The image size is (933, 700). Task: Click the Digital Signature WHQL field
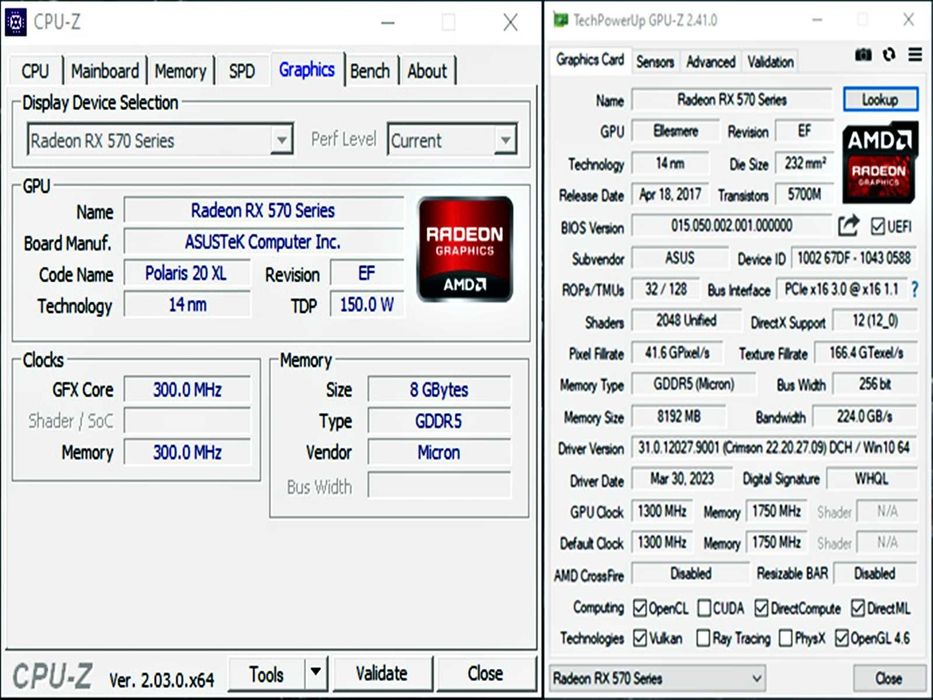click(872, 479)
